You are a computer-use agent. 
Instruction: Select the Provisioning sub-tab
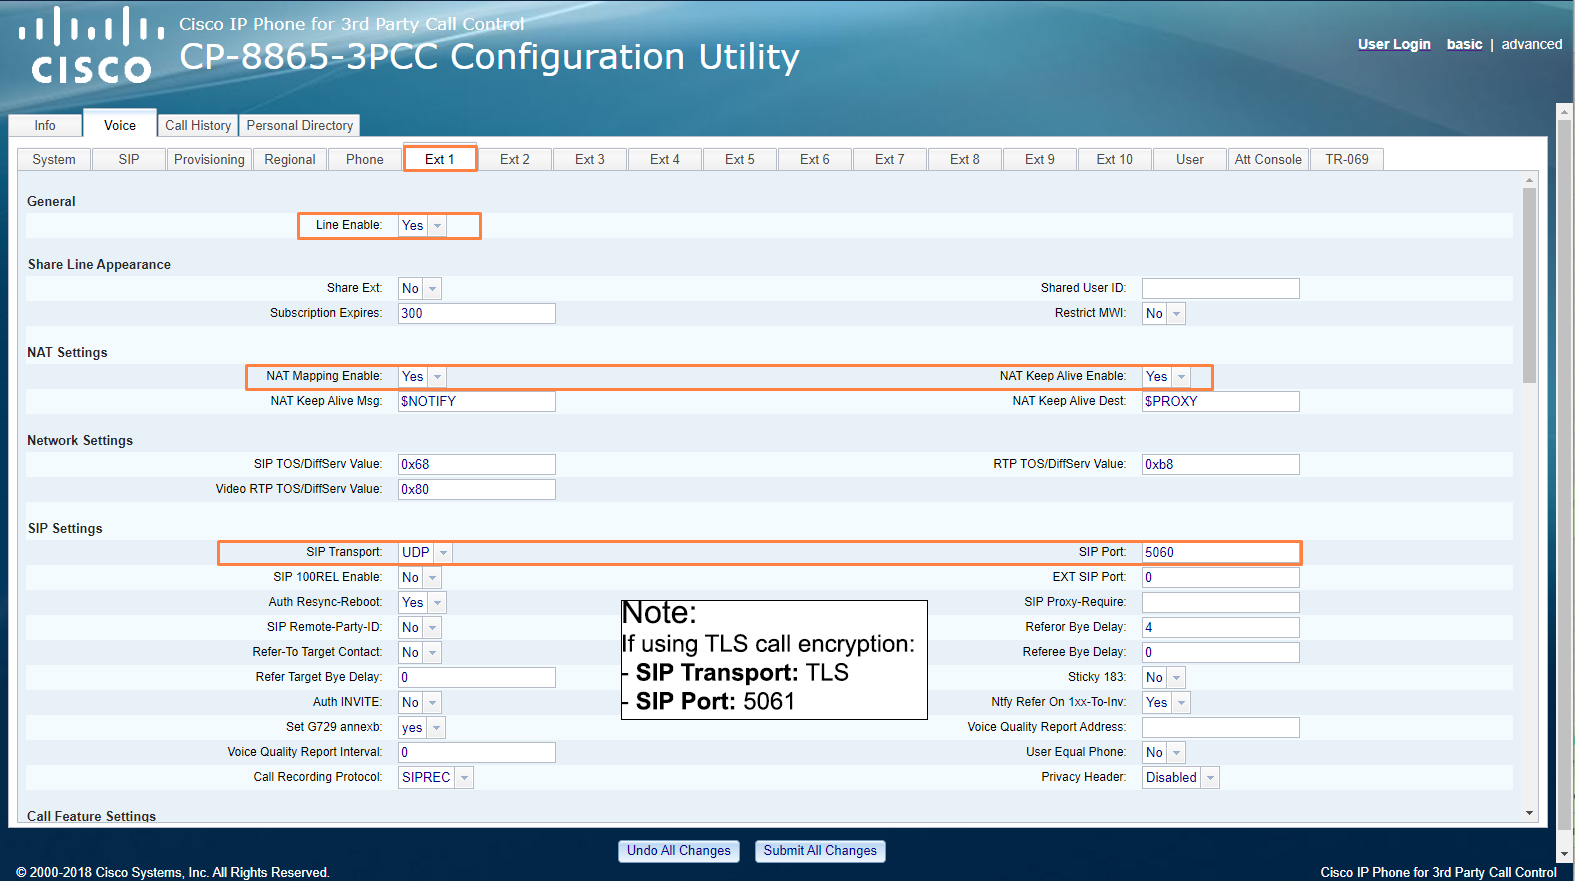(x=209, y=159)
